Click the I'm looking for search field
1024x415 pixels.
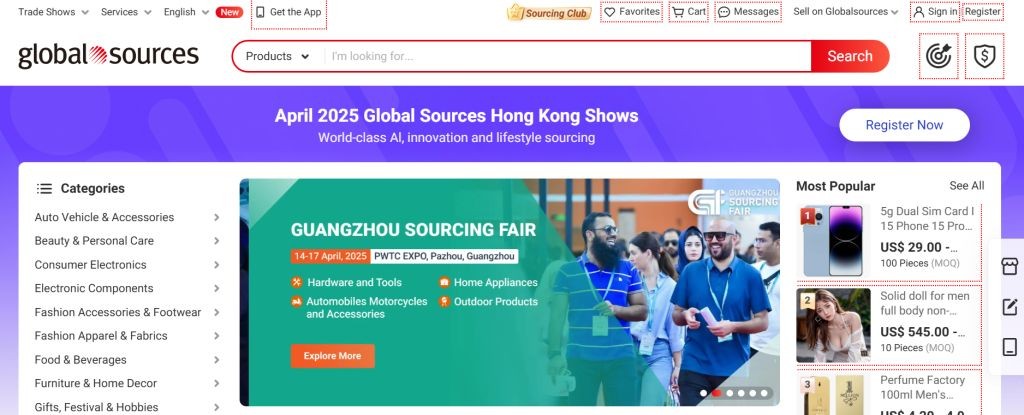(x=567, y=56)
